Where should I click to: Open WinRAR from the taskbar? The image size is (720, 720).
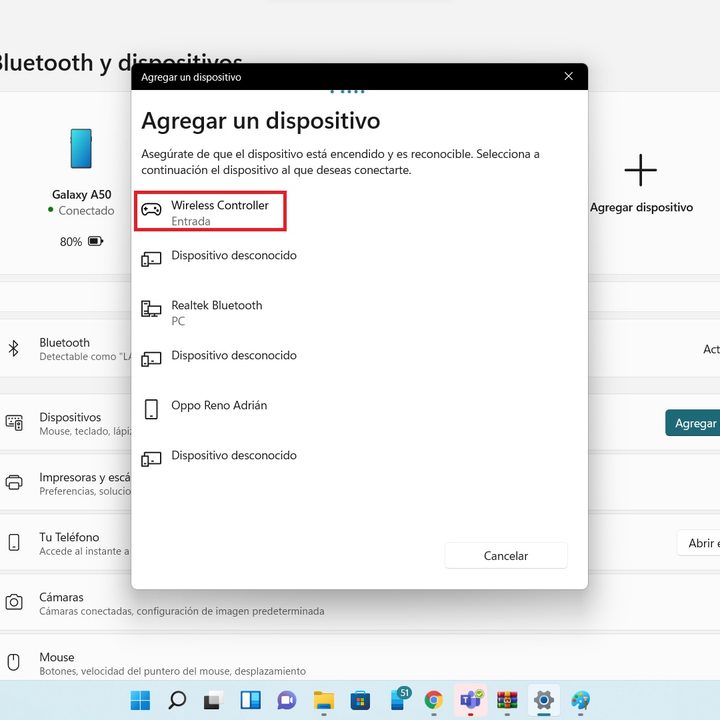(507, 700)
